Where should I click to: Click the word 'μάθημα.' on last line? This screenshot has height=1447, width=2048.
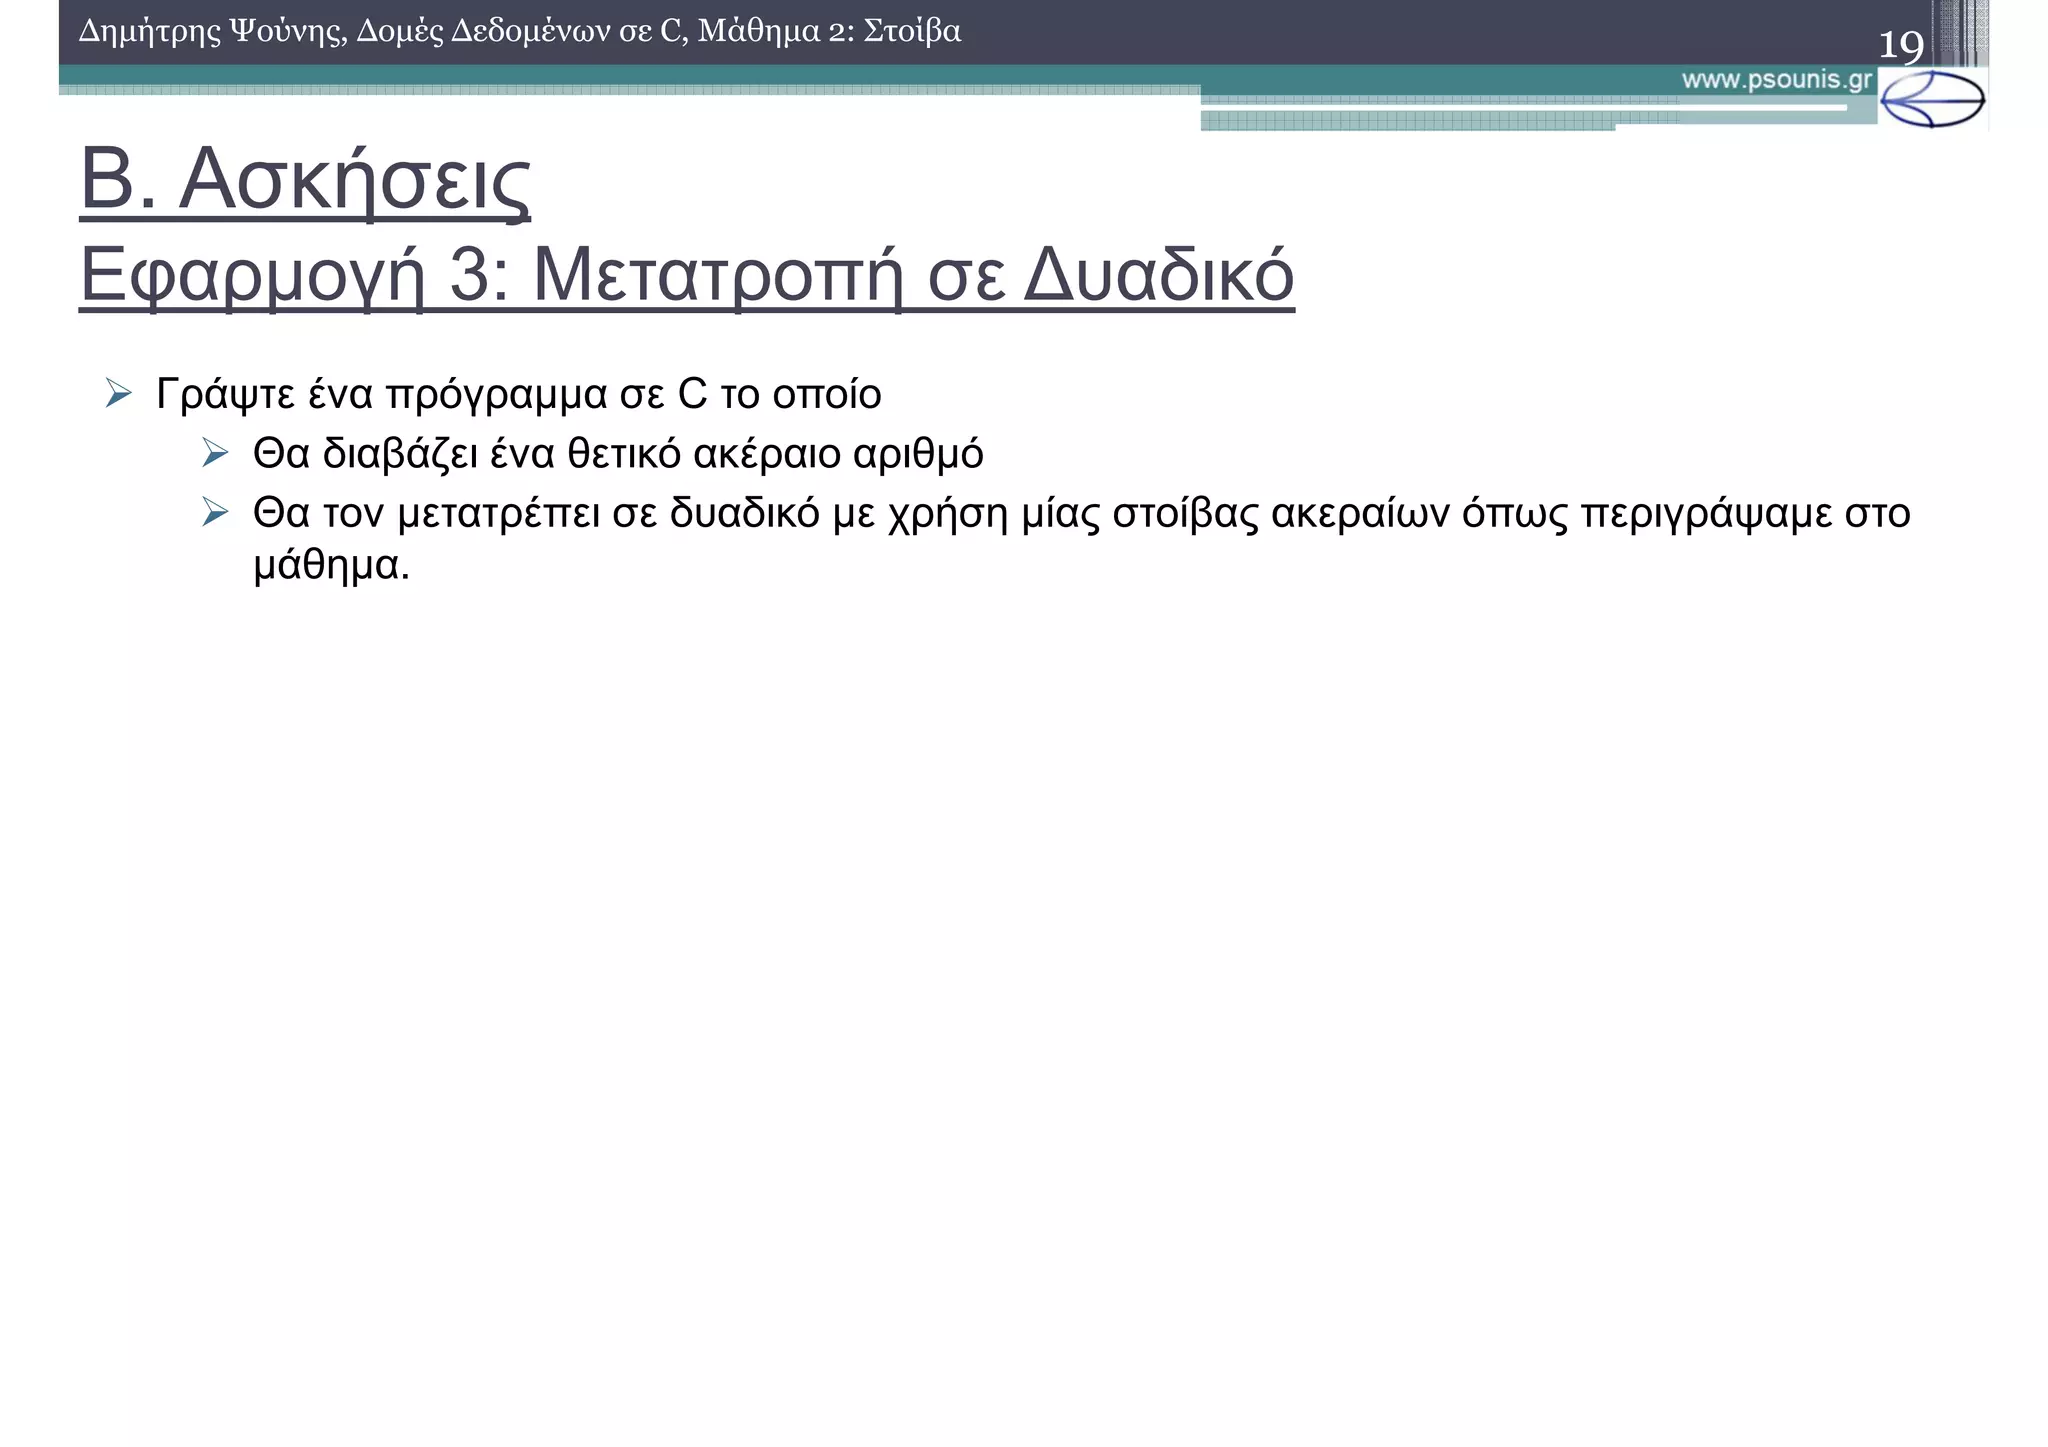(x=332, y=566)
